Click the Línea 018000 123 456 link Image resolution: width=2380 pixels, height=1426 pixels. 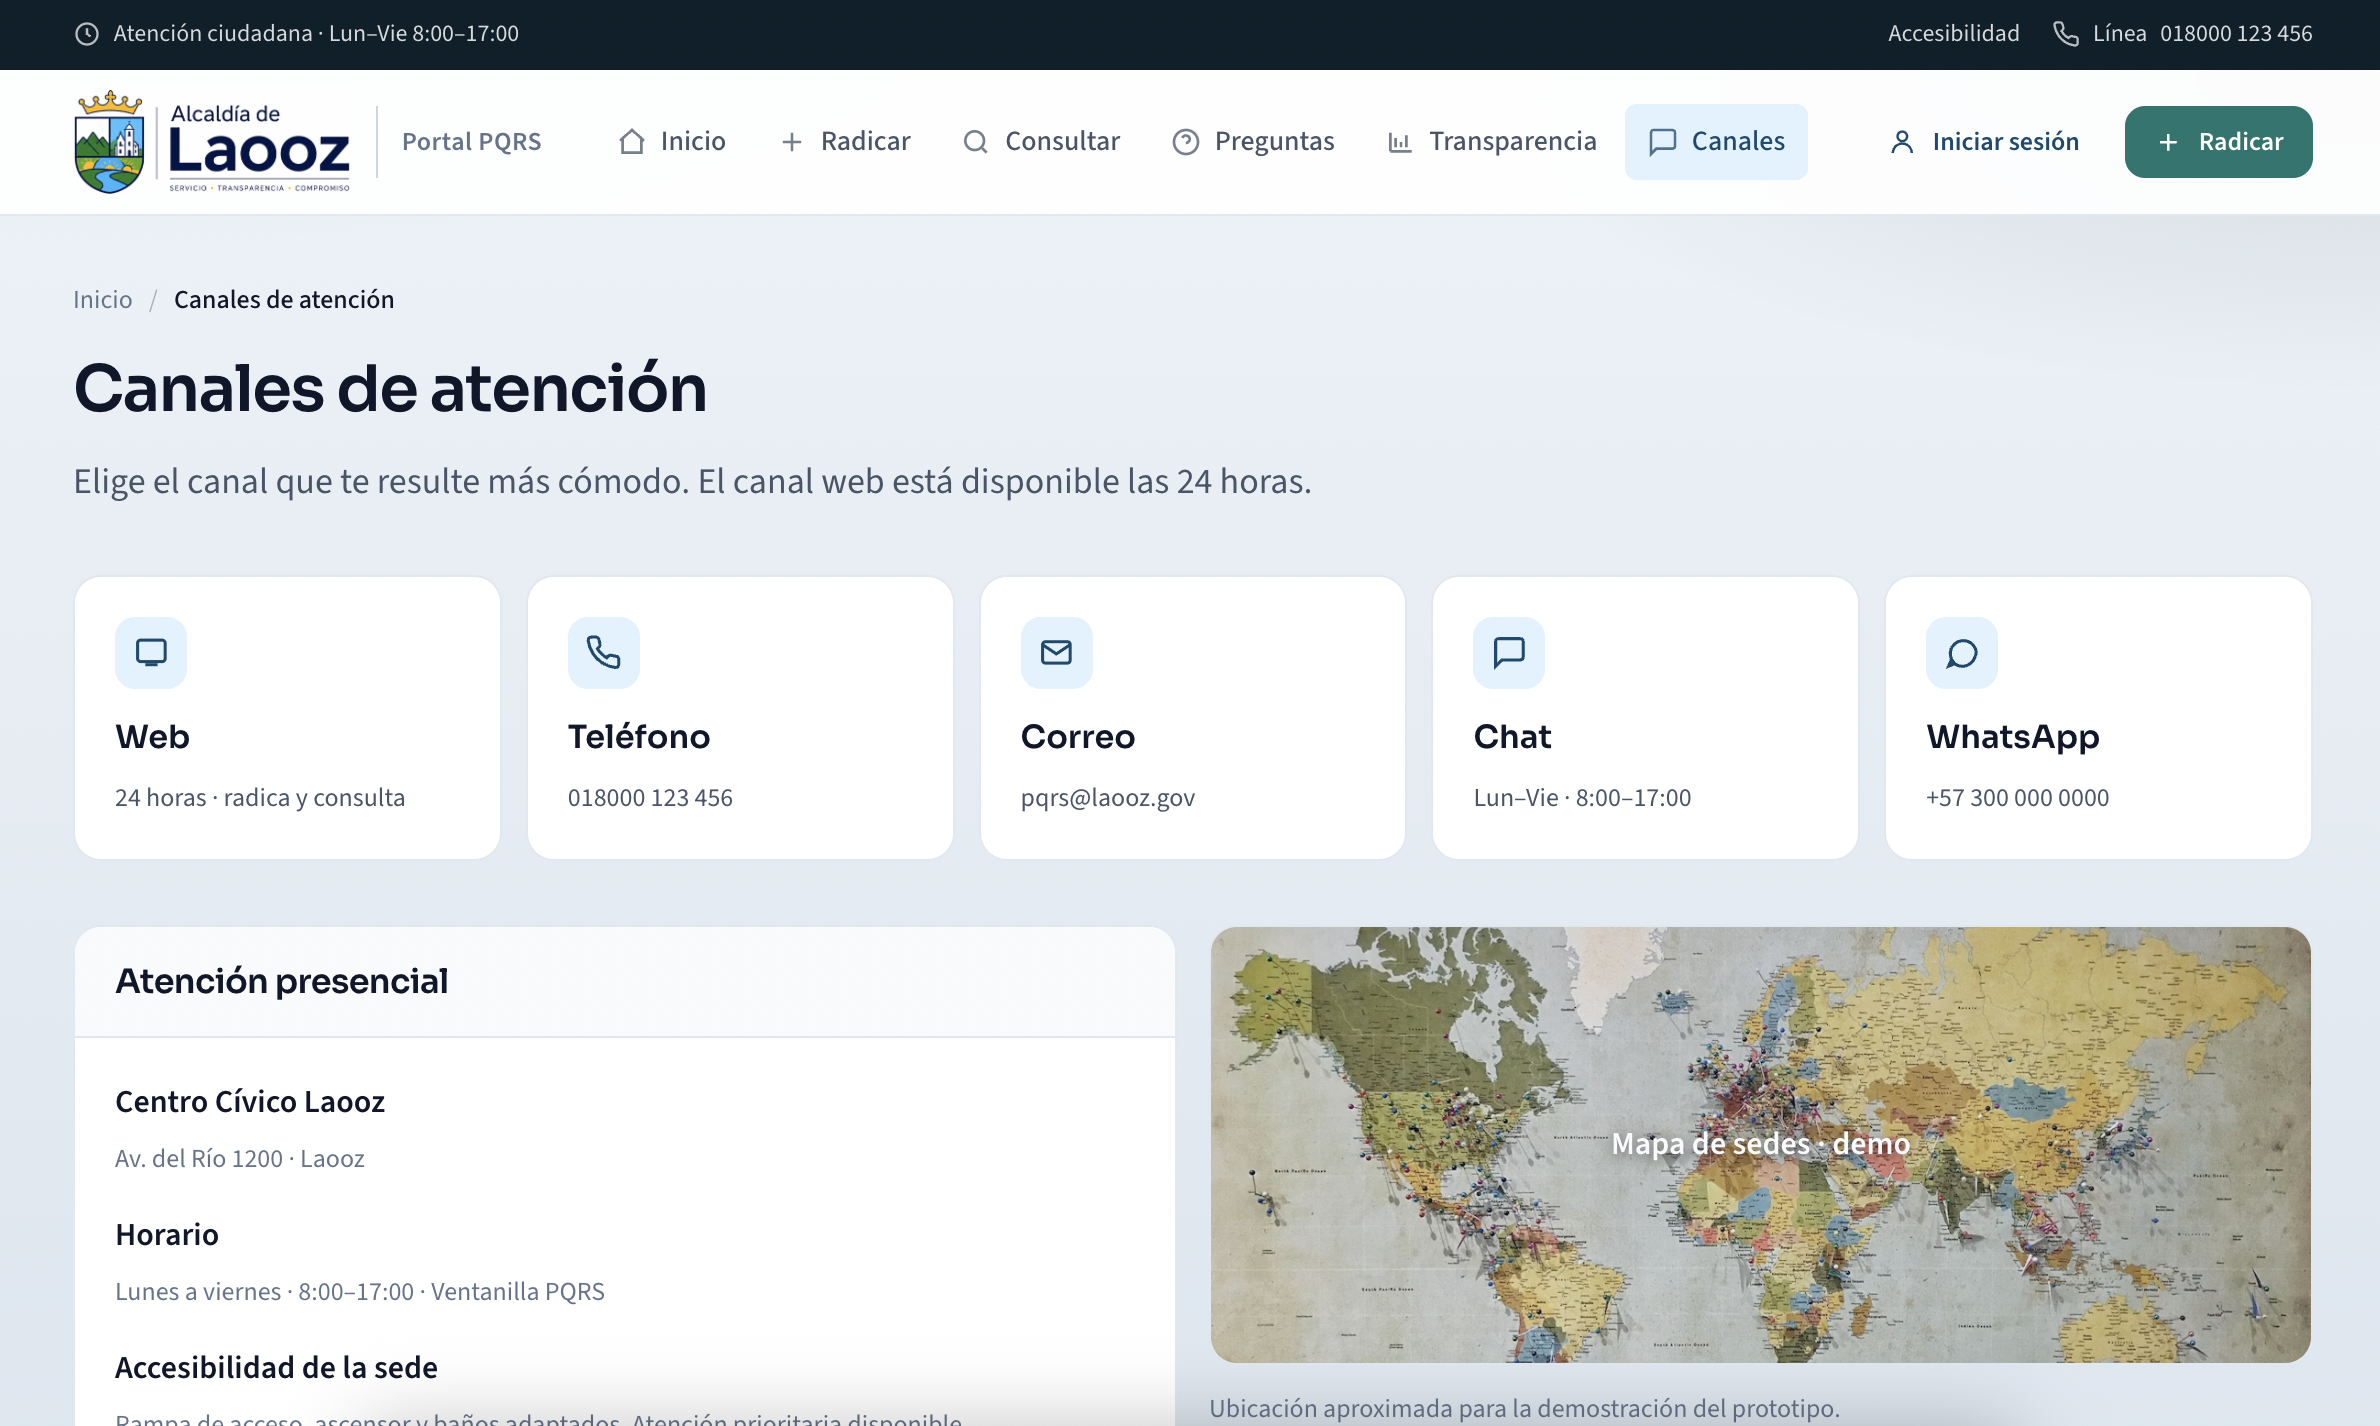pyautogui.click(x=2183, y=34)
